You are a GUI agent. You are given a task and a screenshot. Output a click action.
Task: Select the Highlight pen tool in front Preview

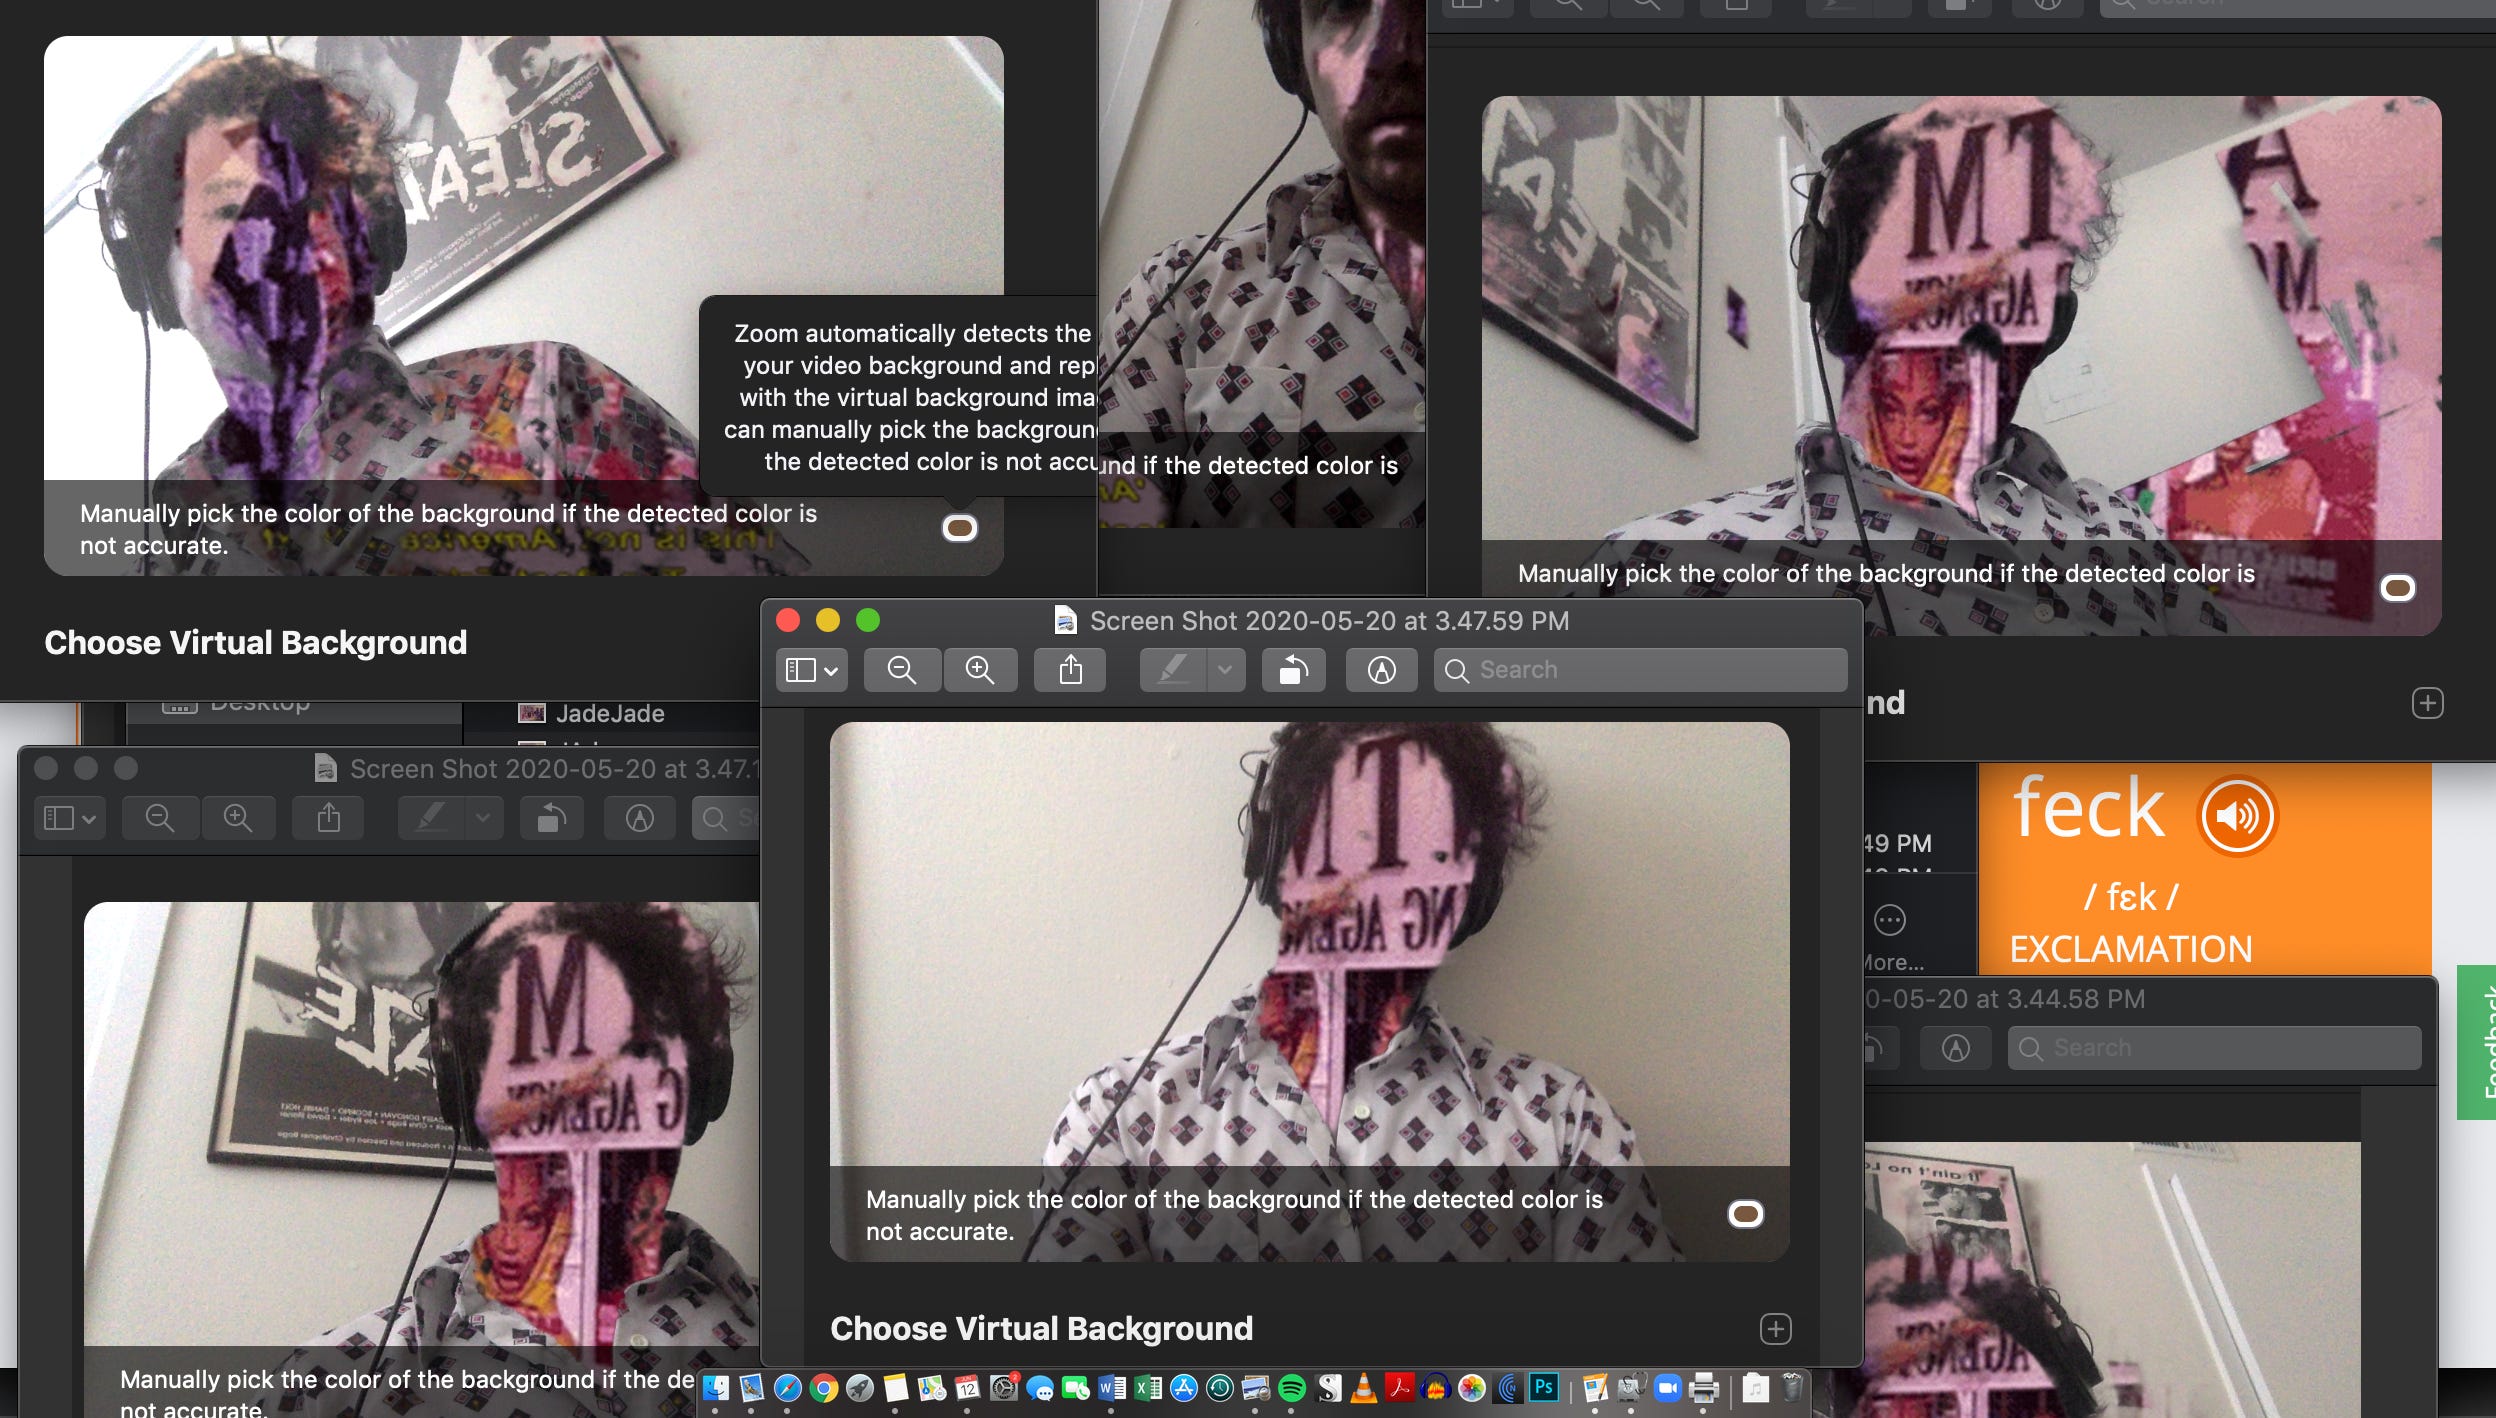point(1173,670)
